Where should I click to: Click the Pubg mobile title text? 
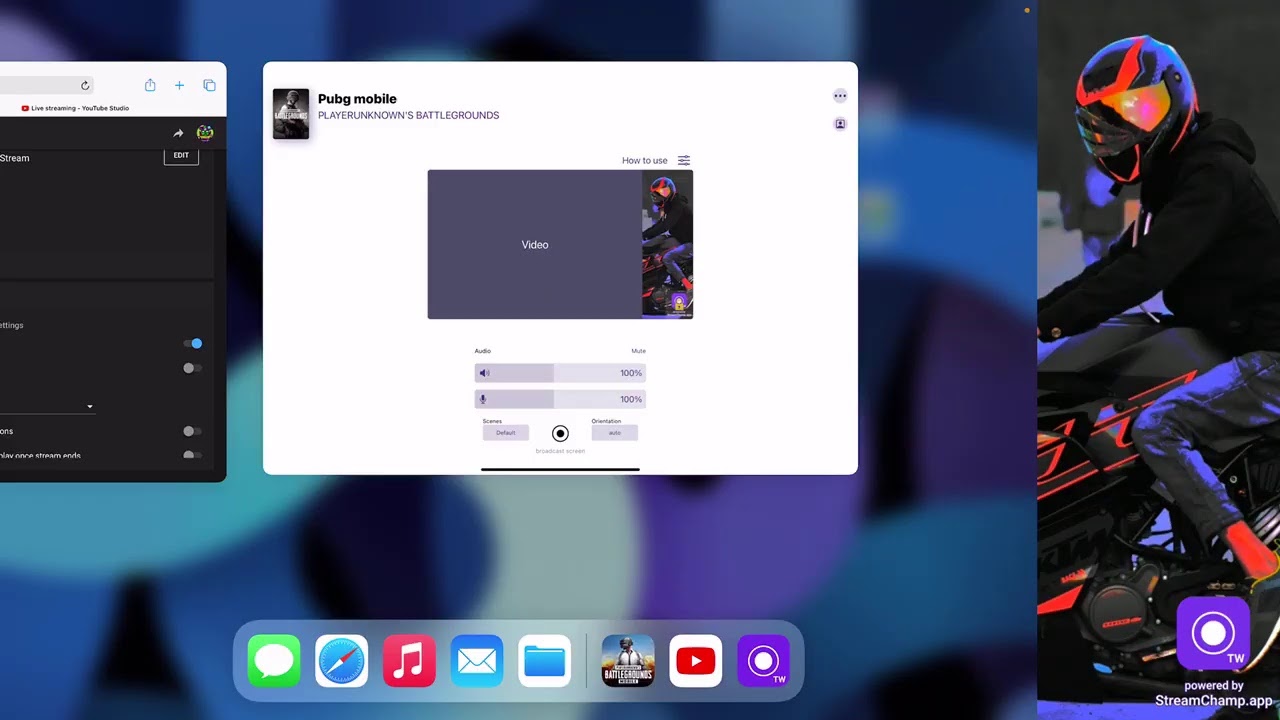pyautogui.click(x=357, y=99)
